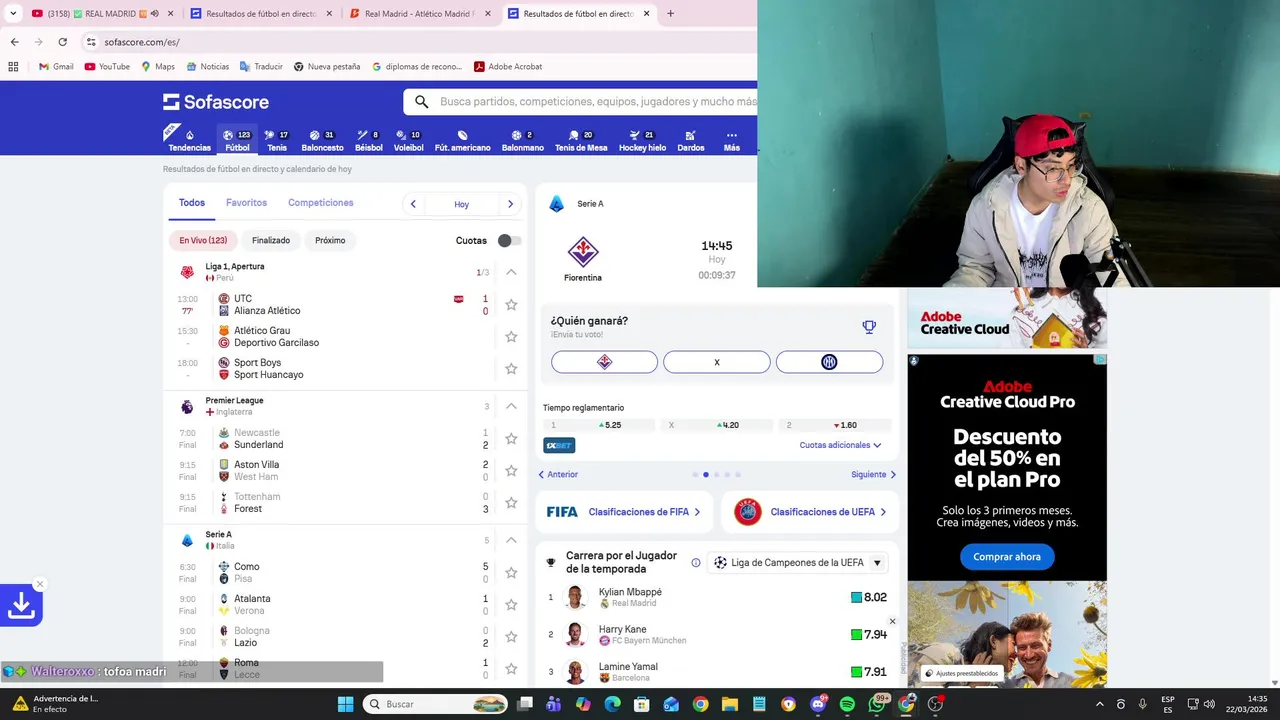Screen dimensions: 1280x720
Task: Vote for a draw (X)
Action: pyautogui.click(x=717, y=362)
